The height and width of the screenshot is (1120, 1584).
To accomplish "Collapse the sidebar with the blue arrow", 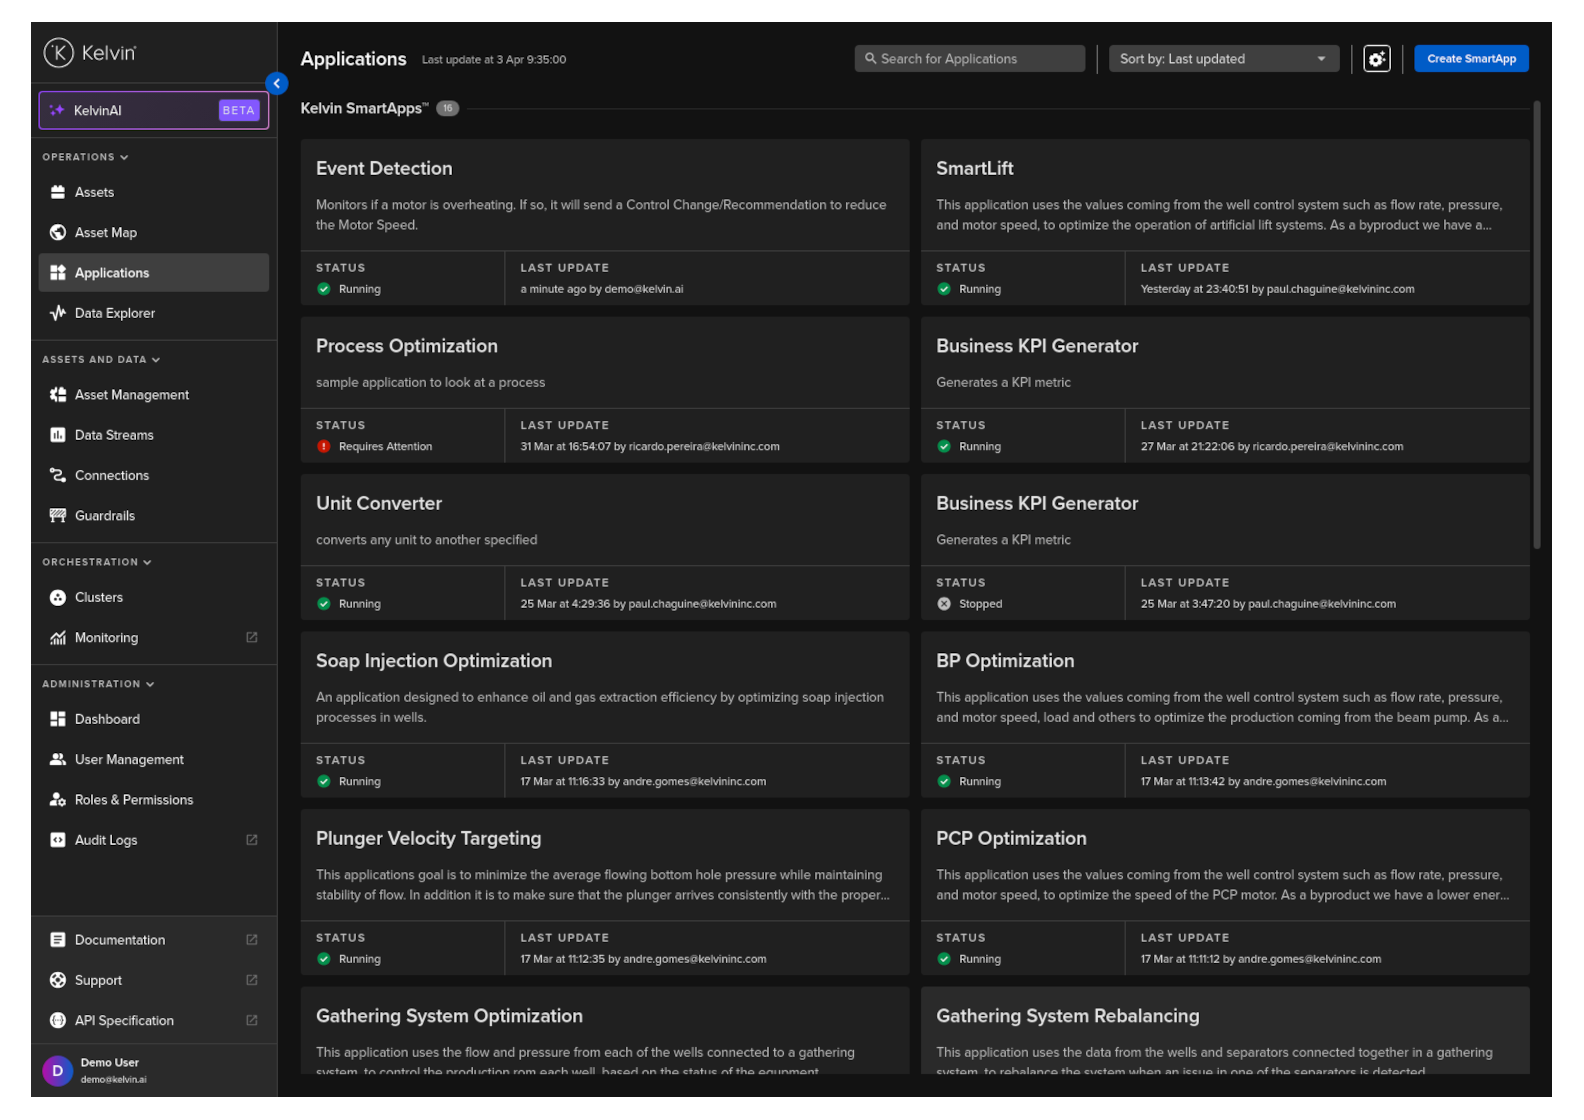I will pyautogui.click(x=277, y=84).
